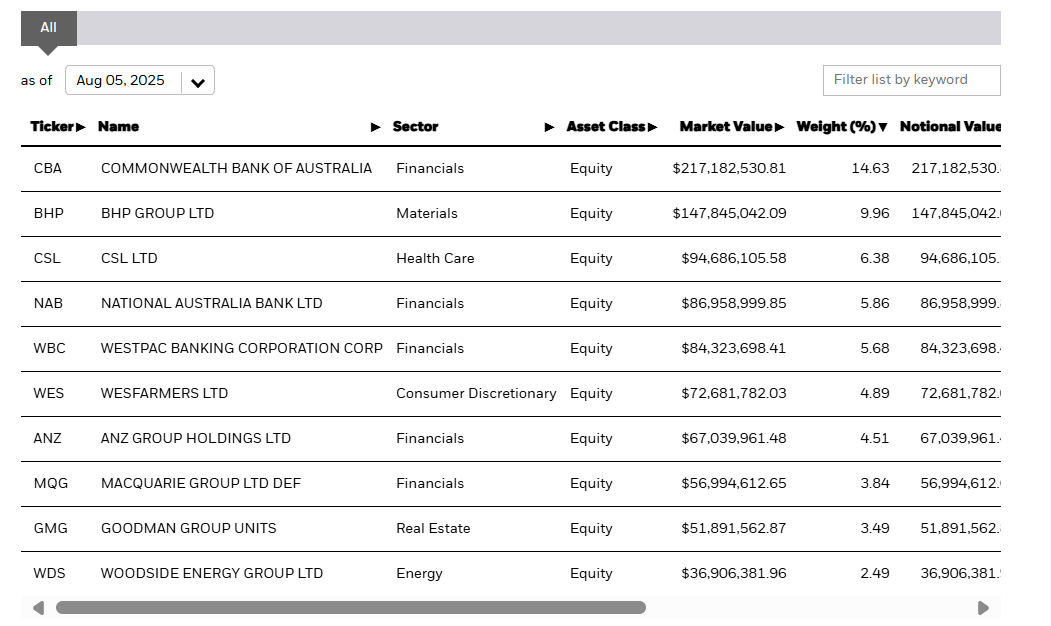Click WOODSIDE ENERGY GROUP LTD entry
Screen dimensions: 1051x626
tap(211, 574)
